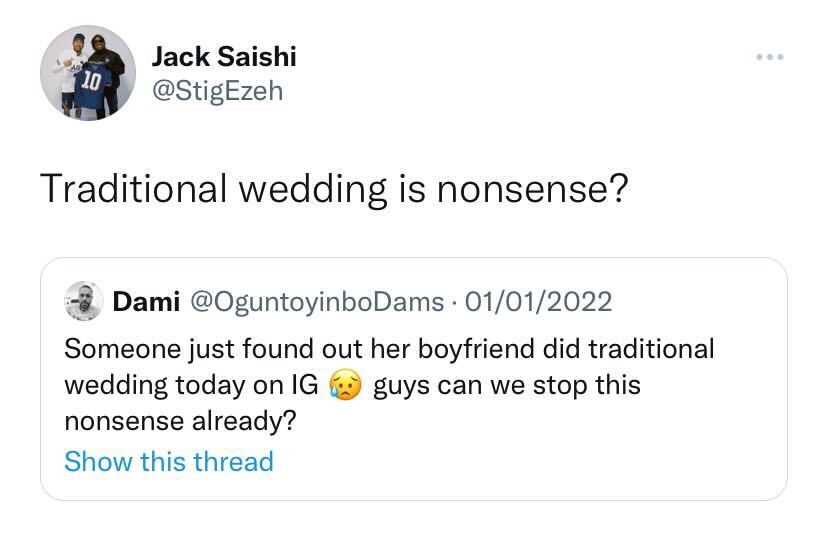Screen dimensions: 828x536
Task: Click the quoted line starting 'Someone just found out'
Action: pos(388,348)
